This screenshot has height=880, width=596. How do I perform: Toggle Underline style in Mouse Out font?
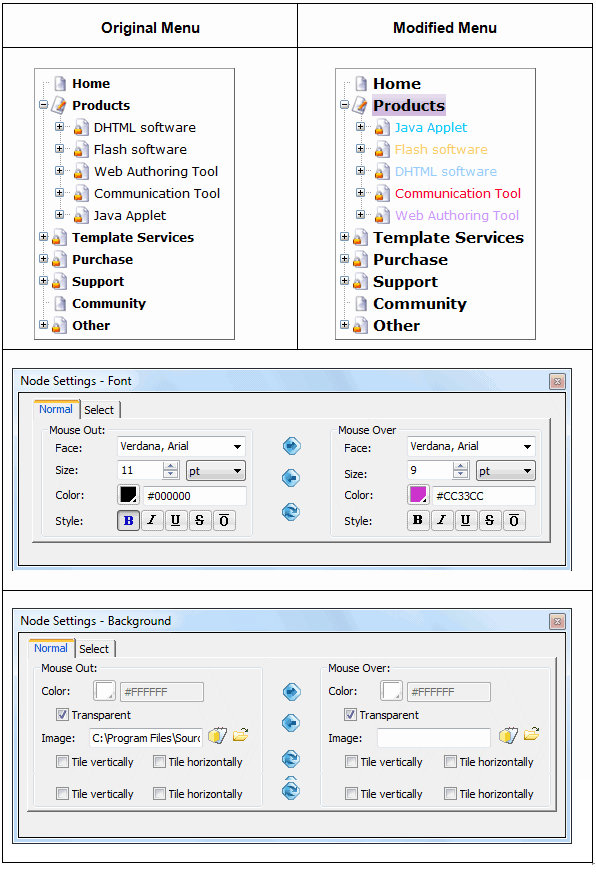(x=176, y=520)
